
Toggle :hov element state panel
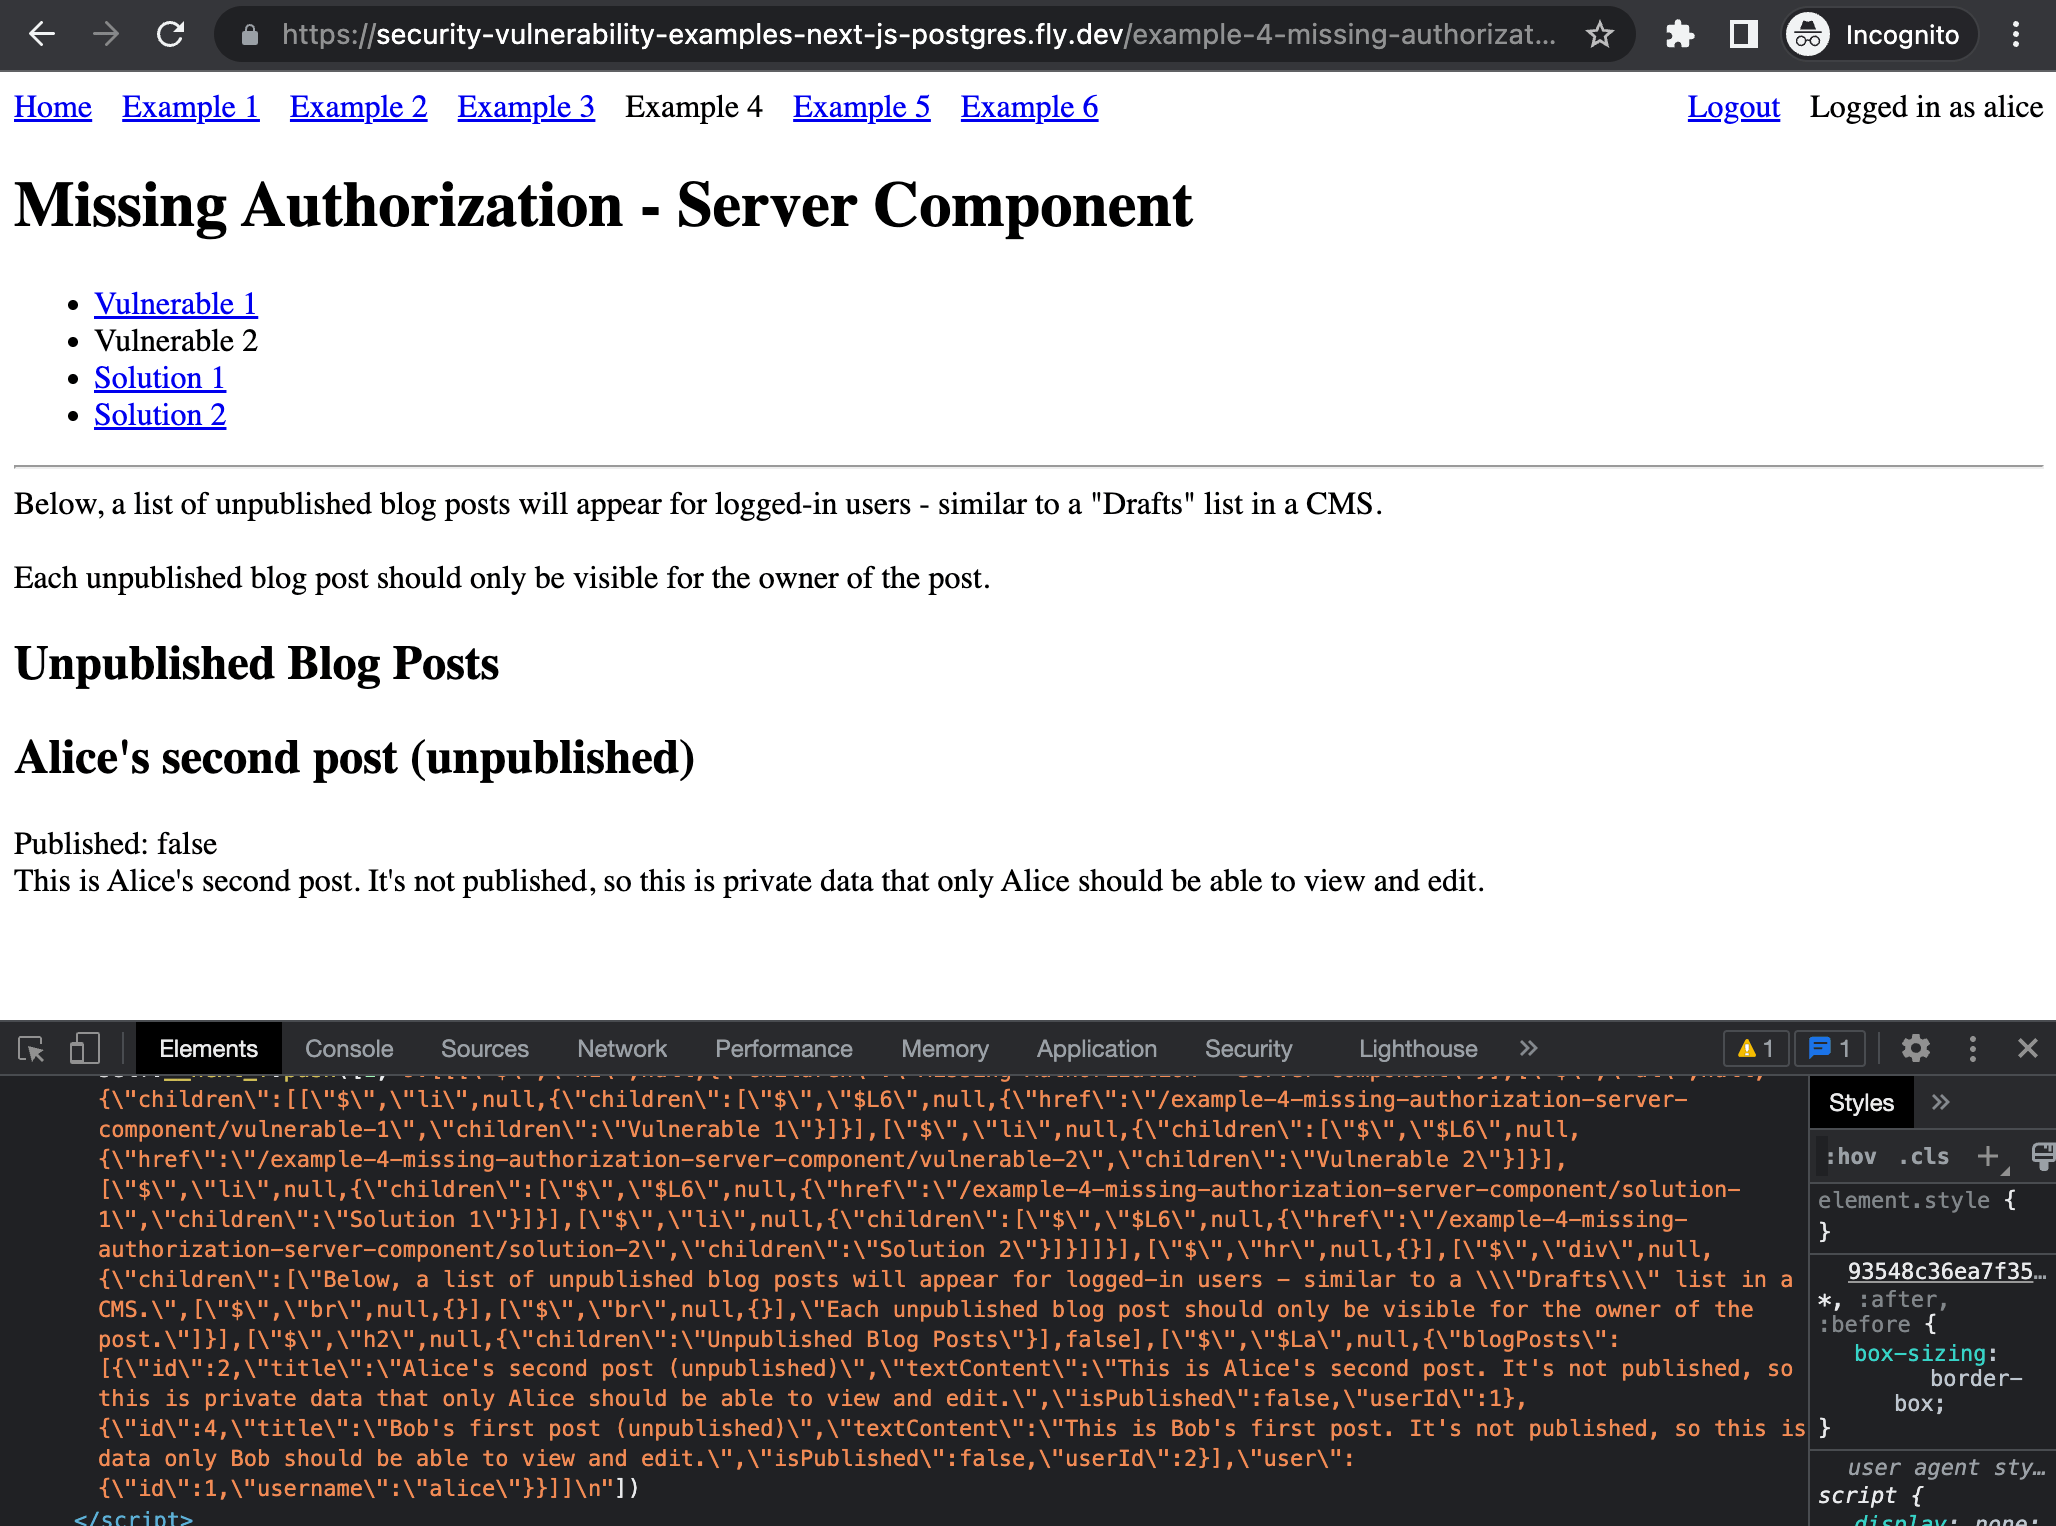click(x=1850, y=1156)
